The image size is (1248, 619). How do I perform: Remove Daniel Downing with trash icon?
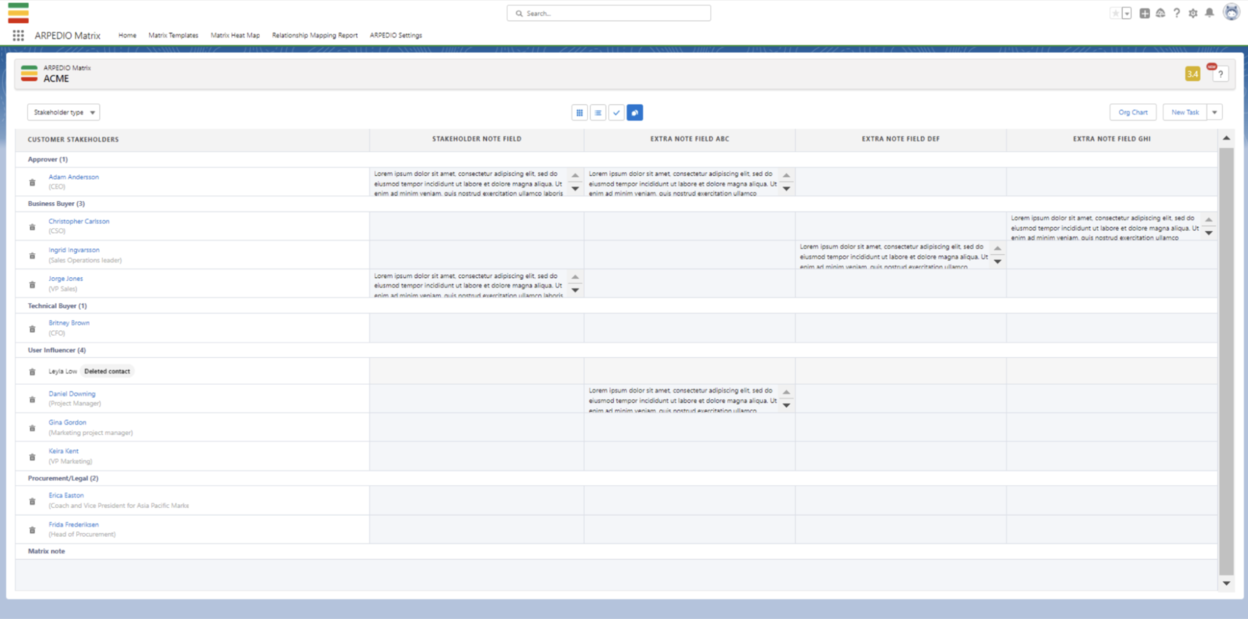pyautogui.click(x=32, y=399)
